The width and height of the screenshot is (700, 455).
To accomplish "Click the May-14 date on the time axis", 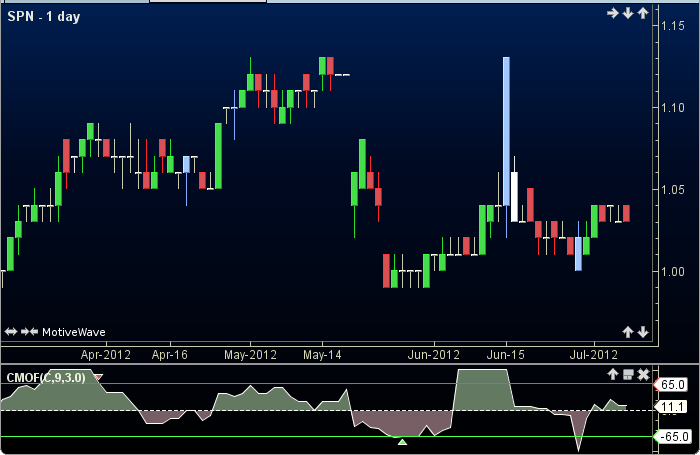I will [322, 355].
